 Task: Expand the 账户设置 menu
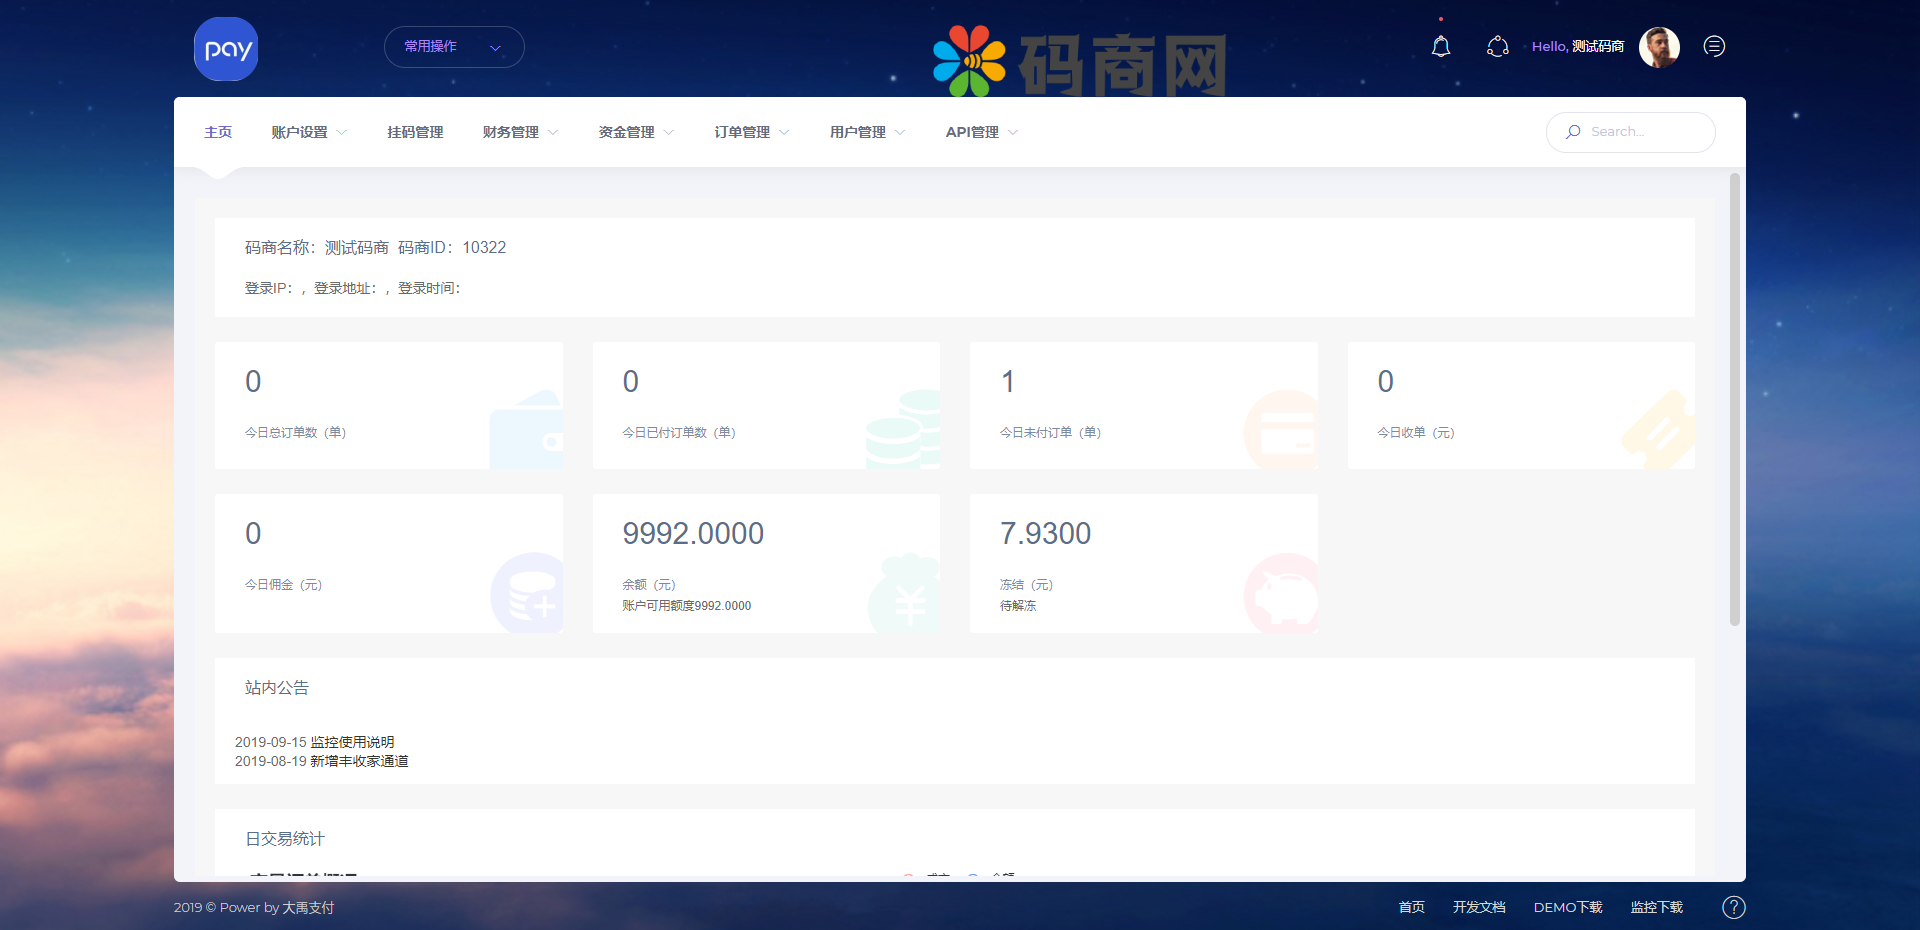[x=308, y=132]
